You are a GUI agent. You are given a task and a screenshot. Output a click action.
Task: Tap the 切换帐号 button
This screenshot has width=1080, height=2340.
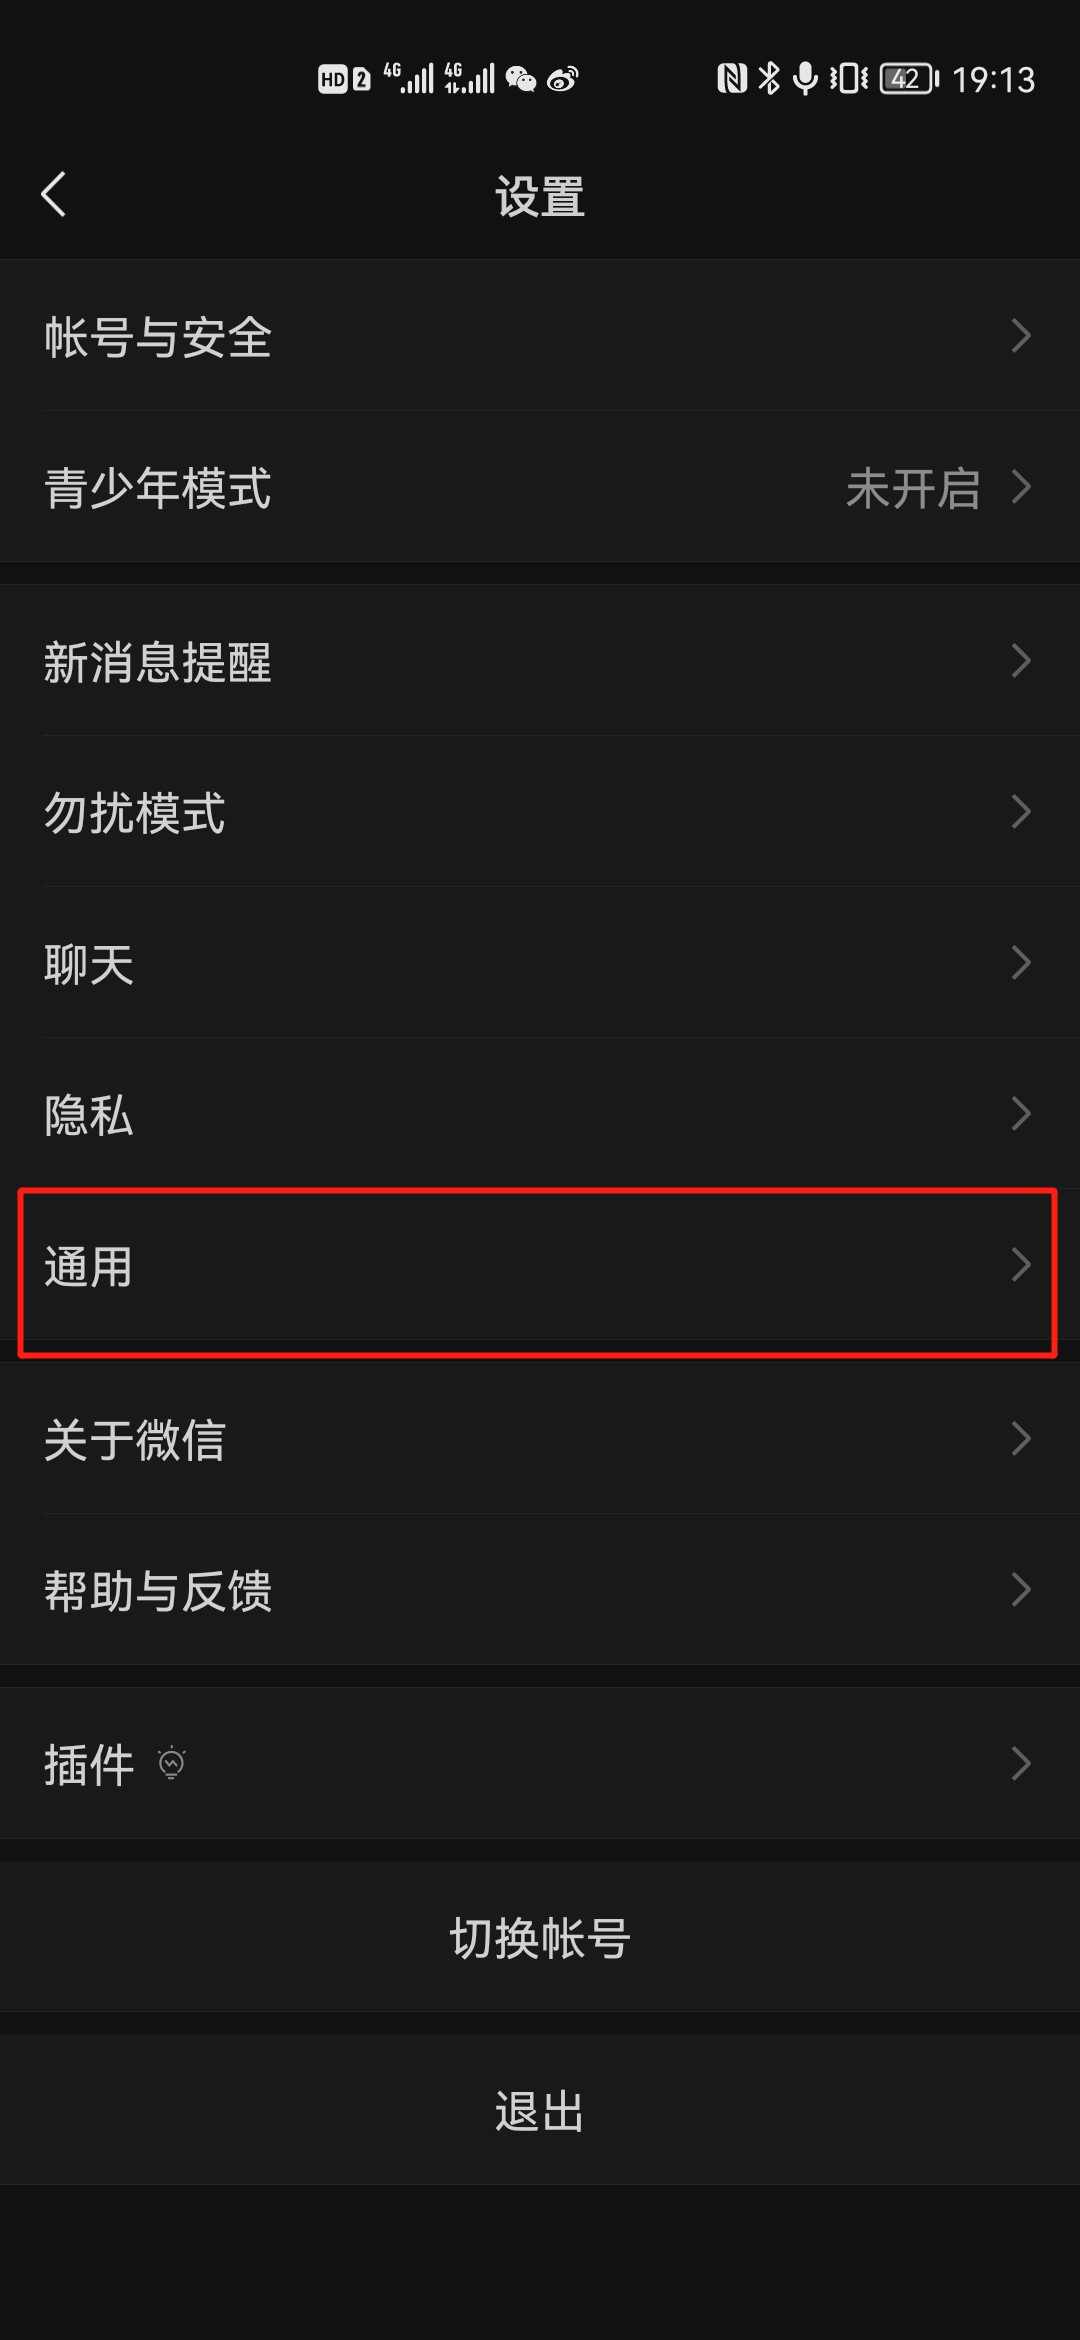pyautogui.click(x=540, y=1937)
